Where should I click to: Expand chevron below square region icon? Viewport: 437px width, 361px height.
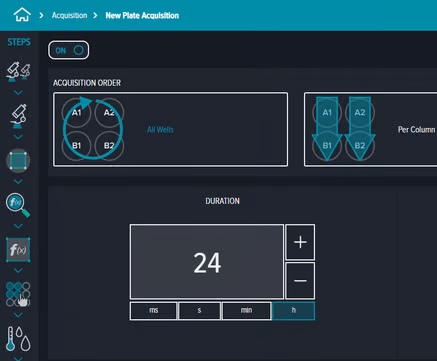[18, 181]
